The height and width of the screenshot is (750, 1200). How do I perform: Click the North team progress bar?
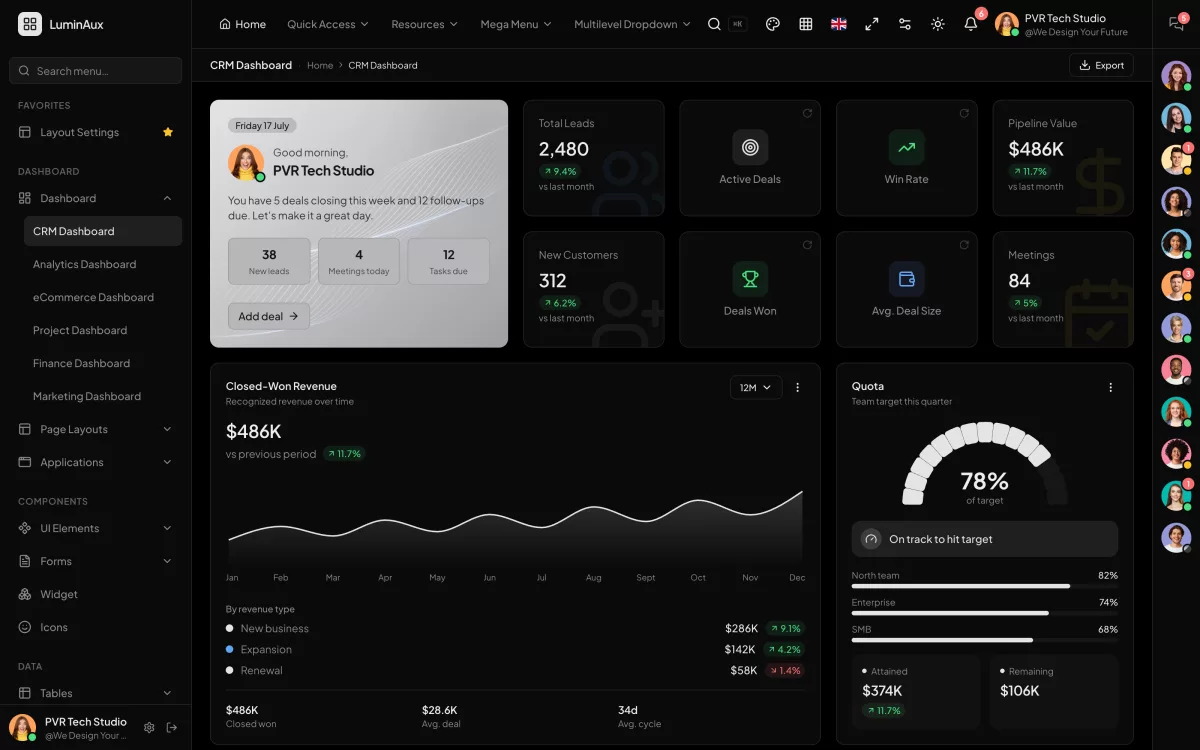tap(984, 586)
